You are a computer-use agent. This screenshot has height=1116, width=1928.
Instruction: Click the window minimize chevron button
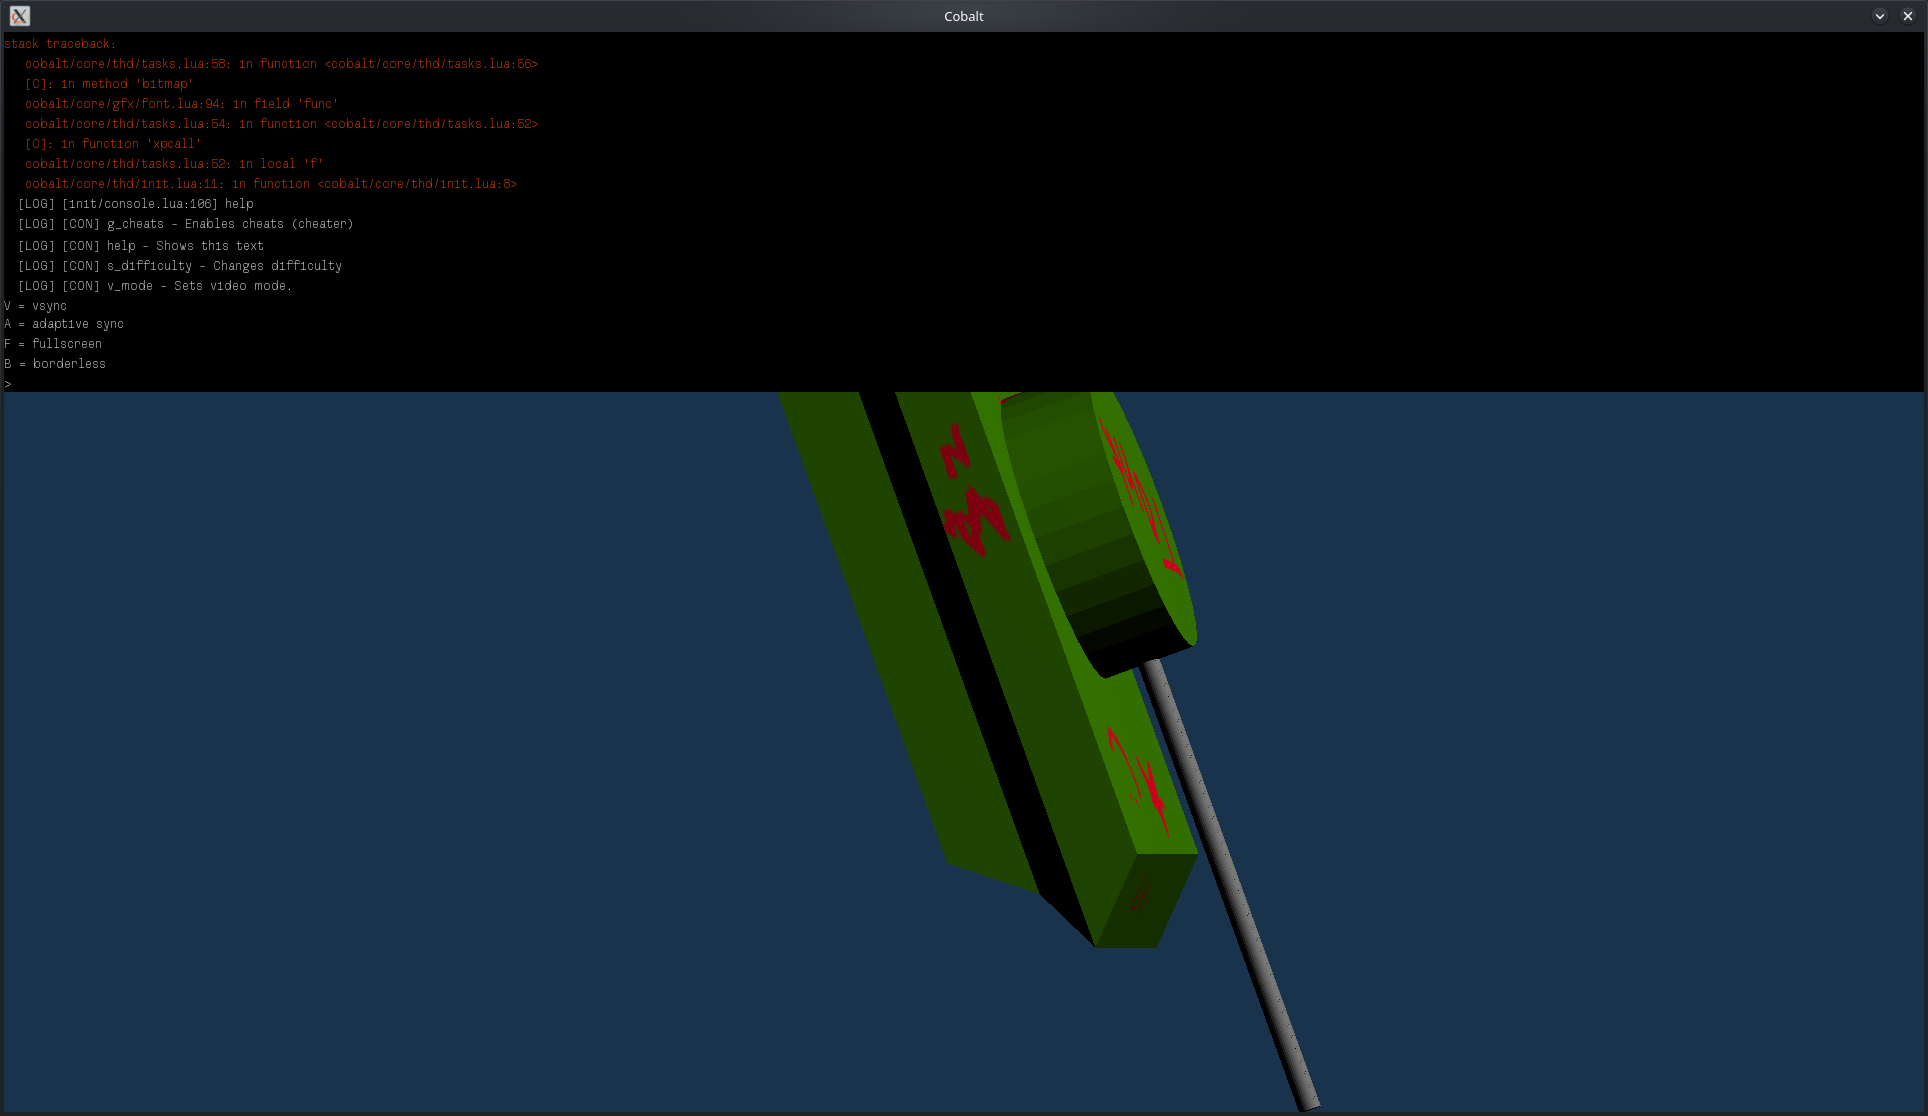1880,16
